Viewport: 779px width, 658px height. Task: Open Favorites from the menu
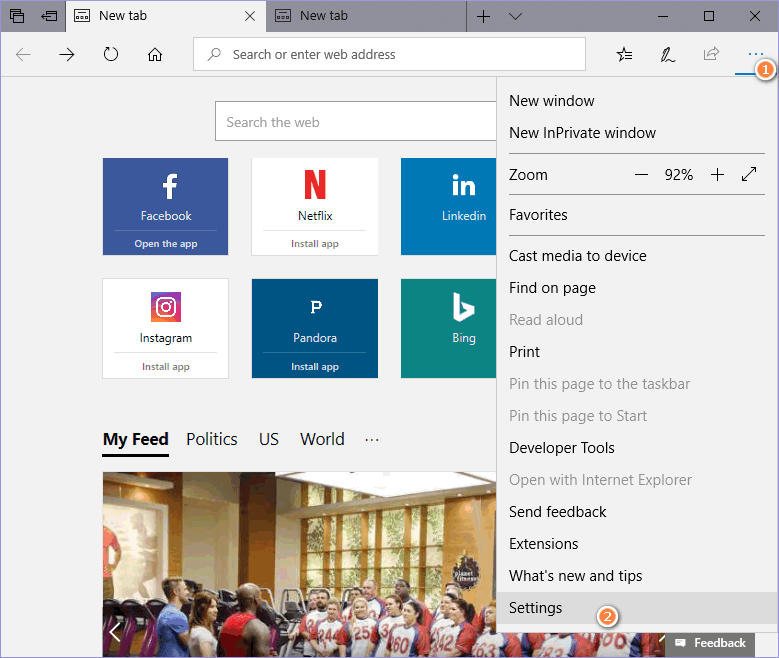pos(637,215)
